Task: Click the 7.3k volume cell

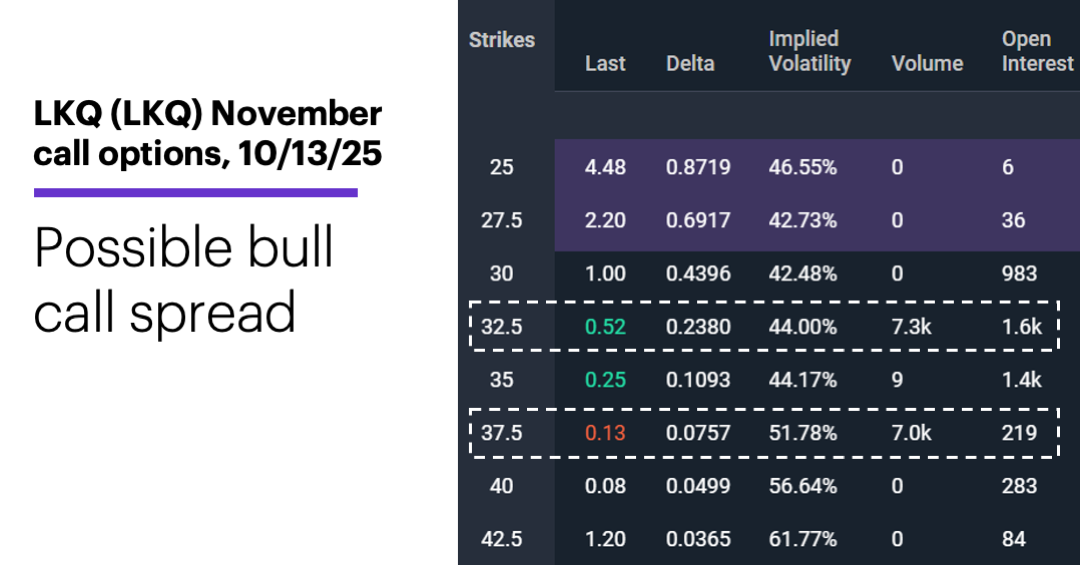Action: pyautogui.click(x=911, y=326)
